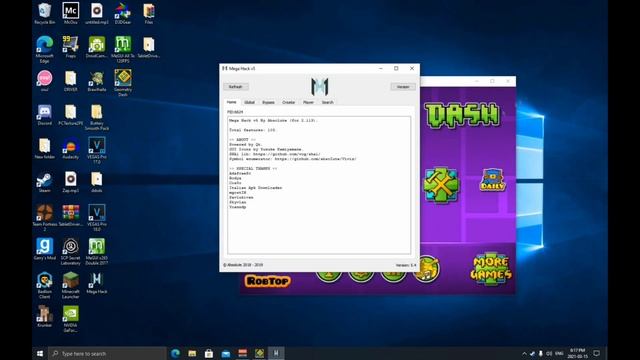Select the osu! desktop shortcut
Image resolution: width=640 pixels, height=360 pixels.
(44, 81)
